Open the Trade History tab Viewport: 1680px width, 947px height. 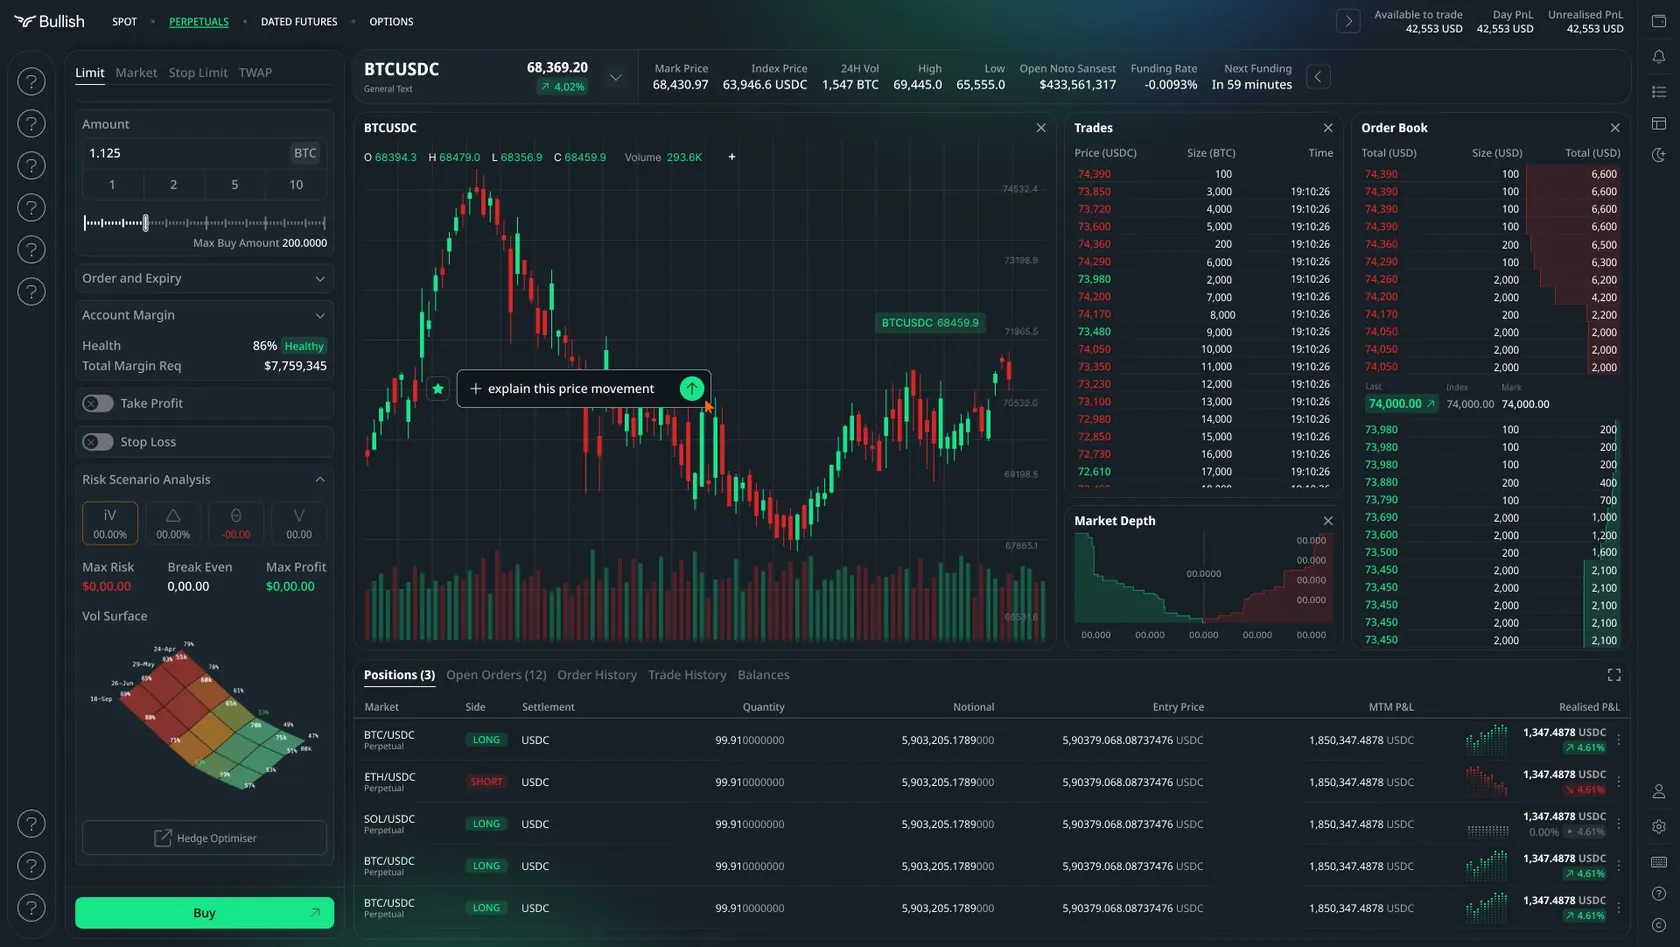tap(687, 675)
